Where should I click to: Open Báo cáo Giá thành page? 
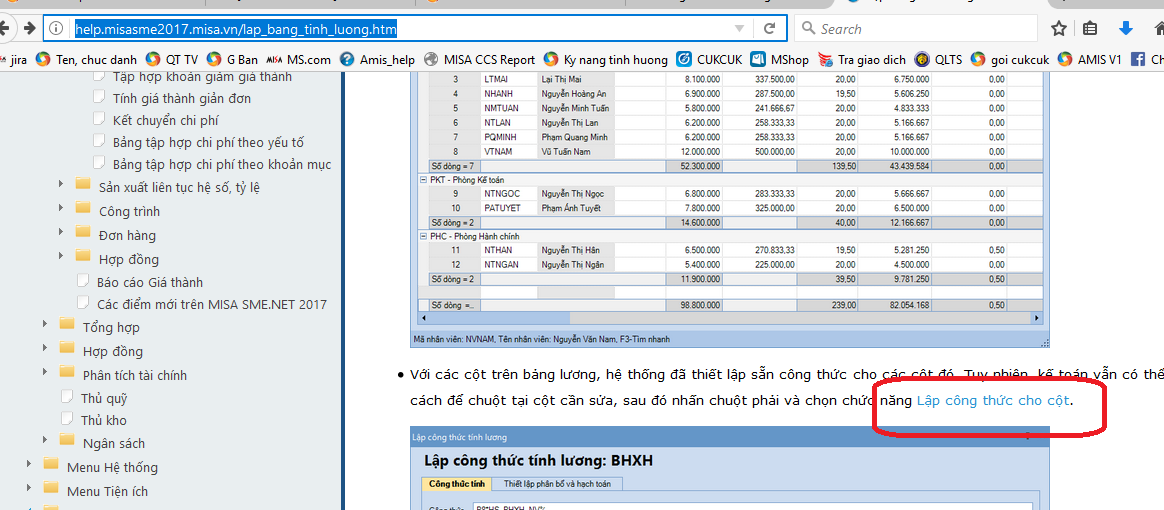[150, 282]
